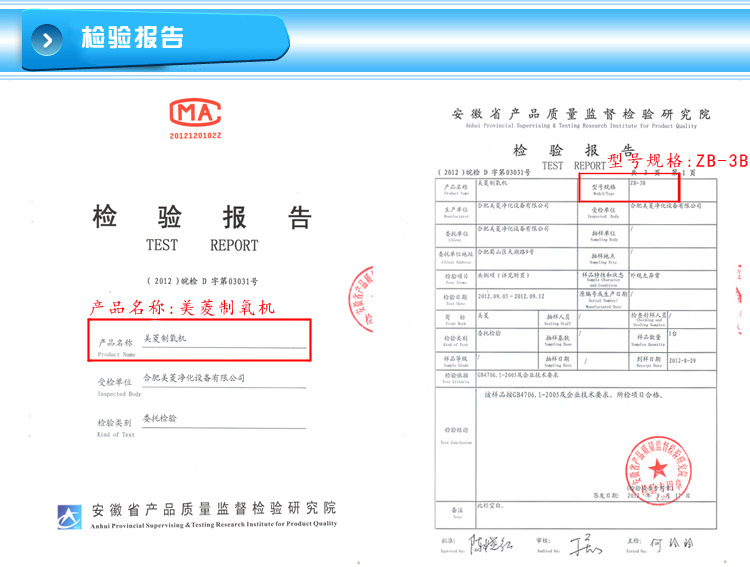
Task: Click 合肥美菱净化设备有限公司 on the cover page
Action: click(x=194, y=378)
